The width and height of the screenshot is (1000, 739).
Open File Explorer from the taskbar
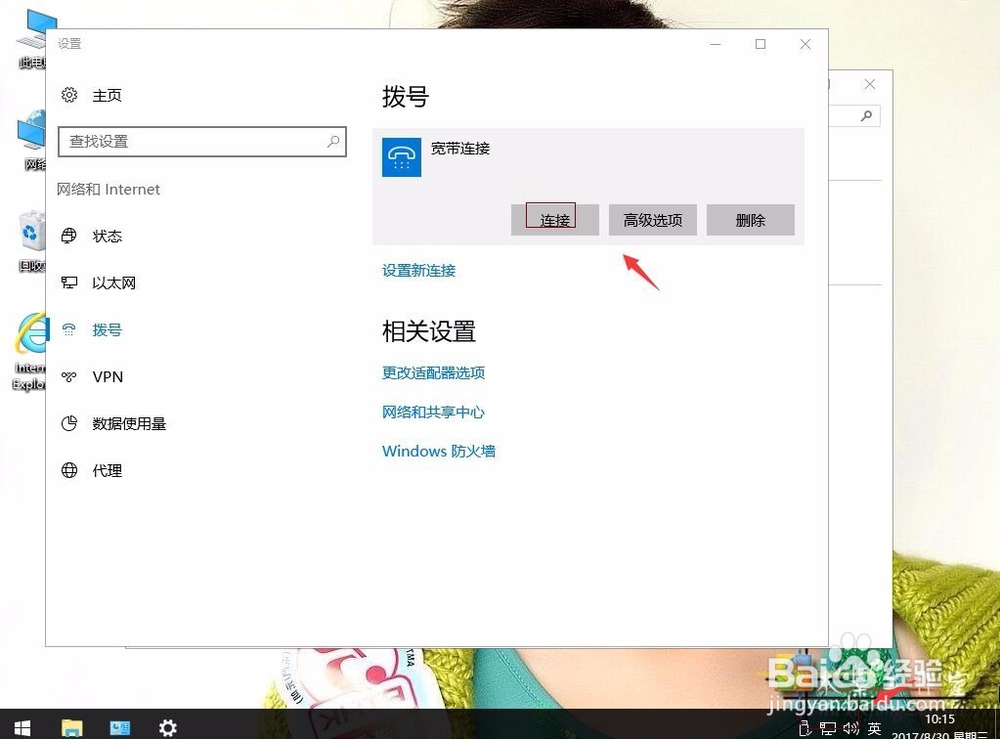pos(71,727)
